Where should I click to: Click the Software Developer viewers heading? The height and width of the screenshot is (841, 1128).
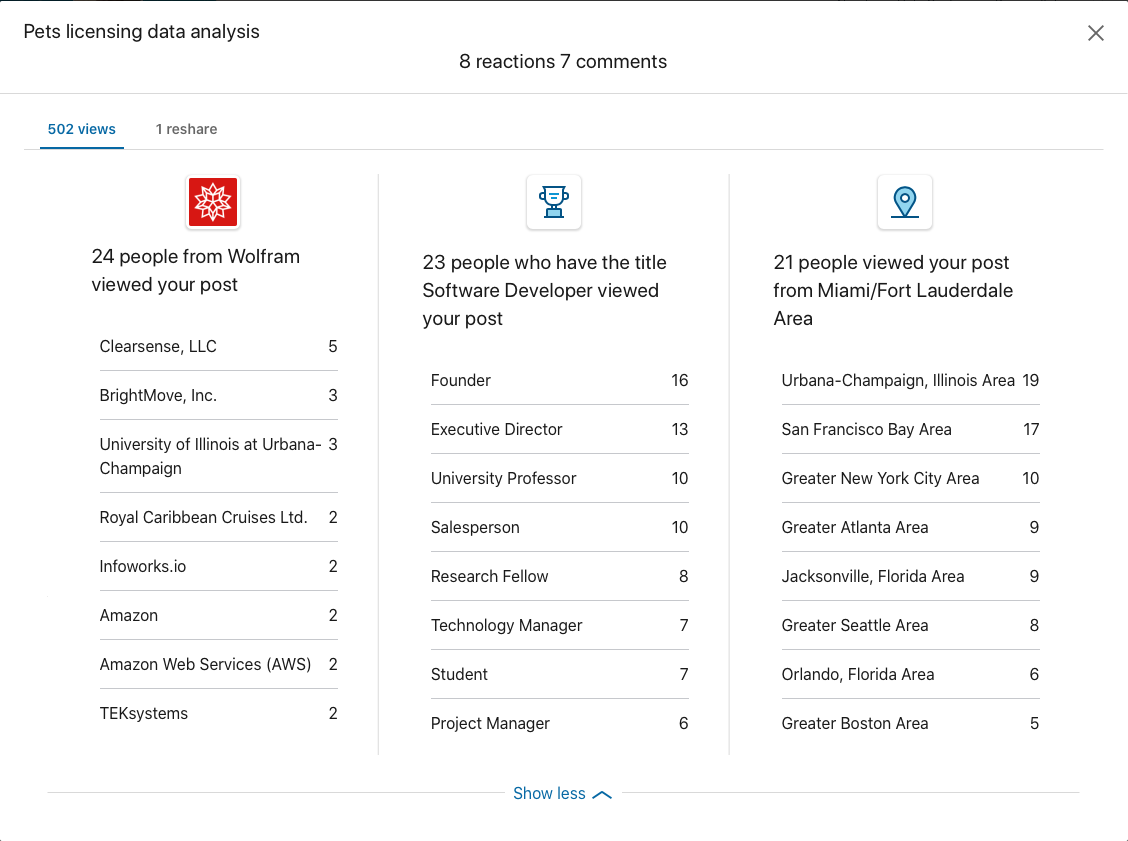(x=545, y=291)
